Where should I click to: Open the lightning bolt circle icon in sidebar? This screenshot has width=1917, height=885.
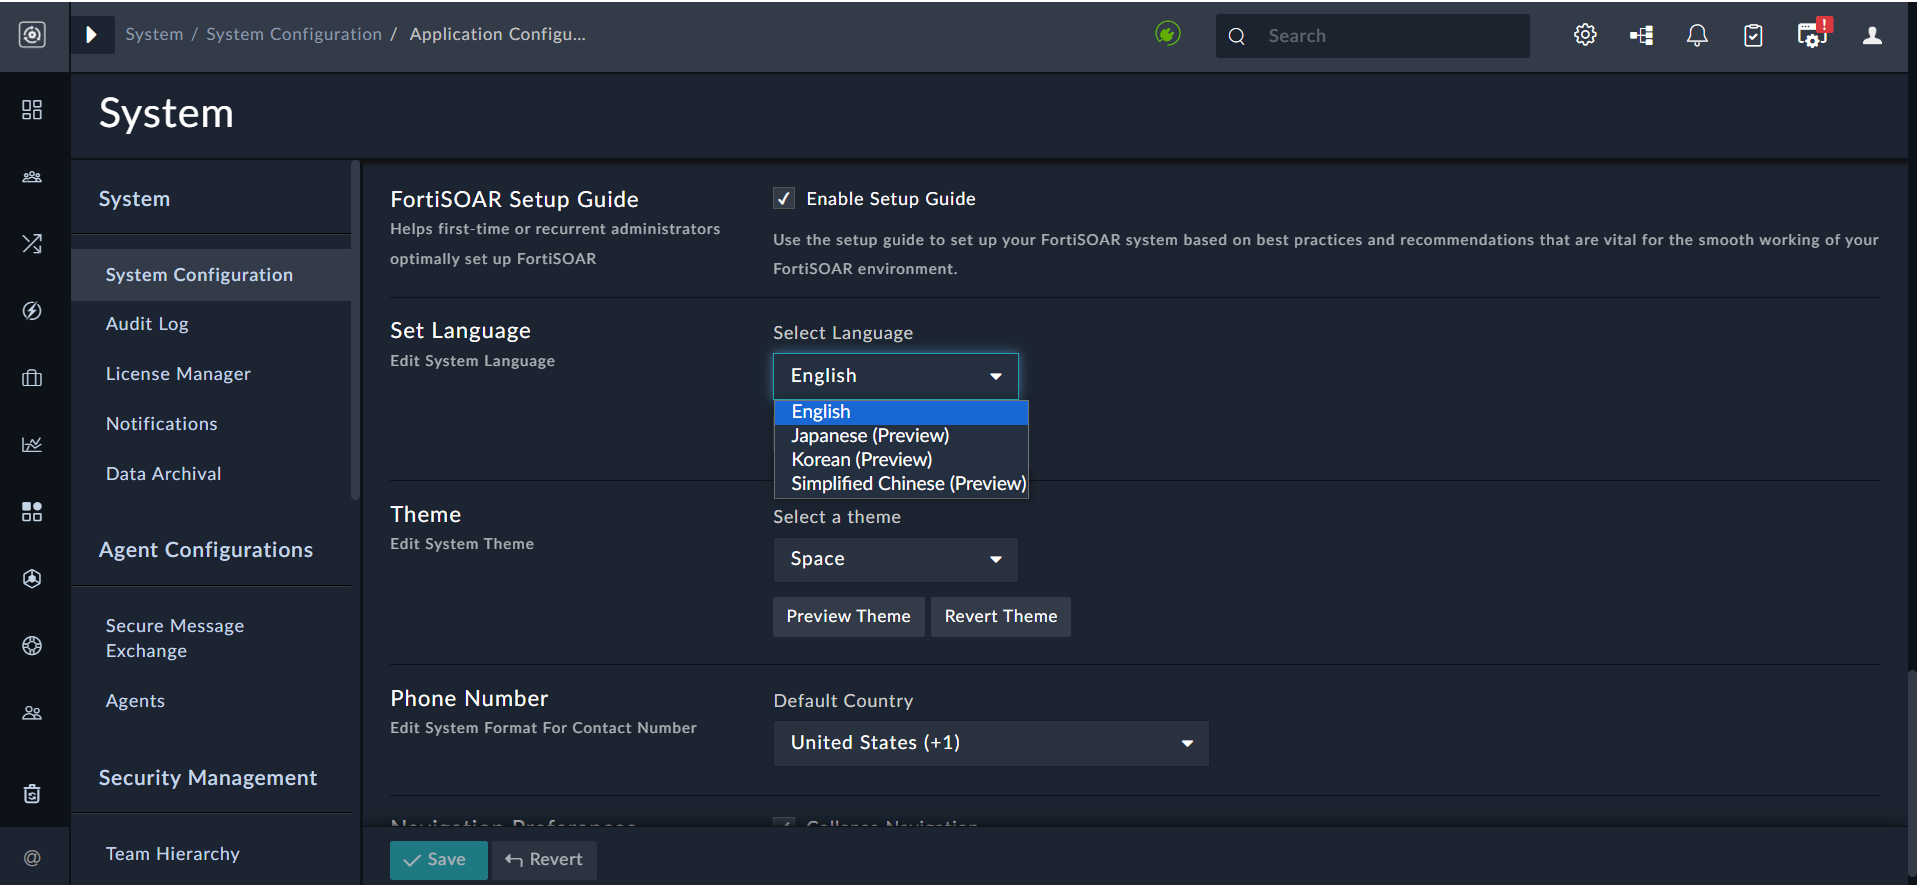32,311
